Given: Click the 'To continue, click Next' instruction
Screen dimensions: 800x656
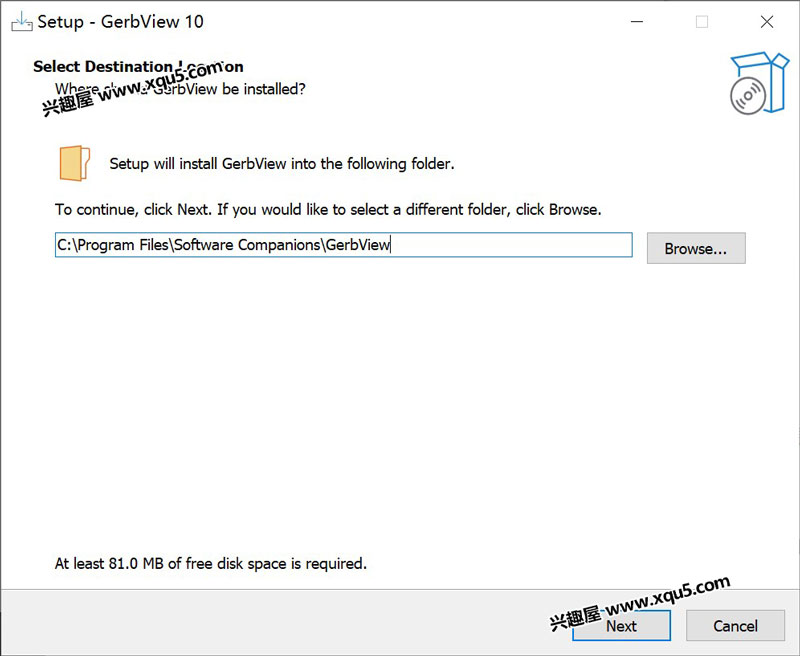Looking at the screenshot, I should coord(328,210).
